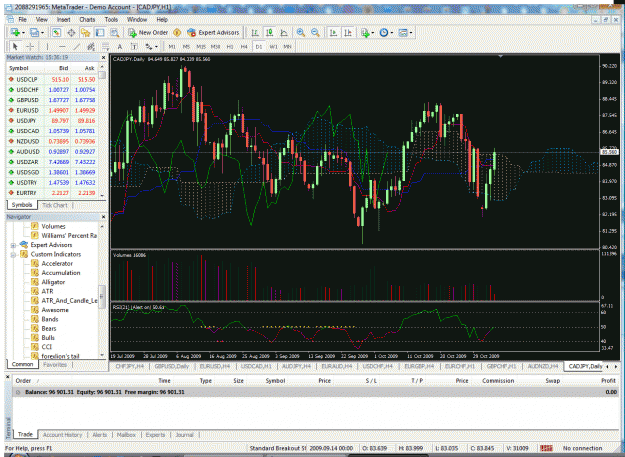Select the Text Label tool
Viewport: 625px width, 457px height.
[x=134, y=47]
